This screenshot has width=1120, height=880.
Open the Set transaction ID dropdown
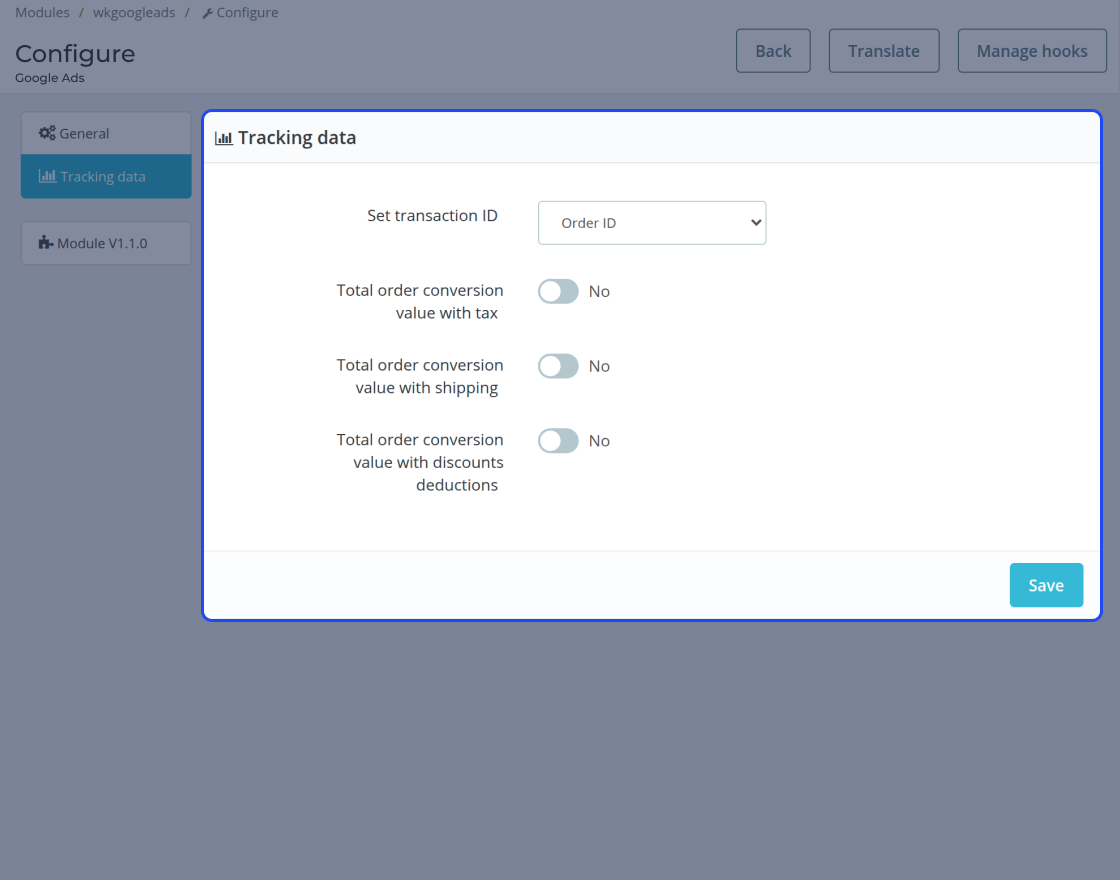pyautogui.click(x=651, y=223)
